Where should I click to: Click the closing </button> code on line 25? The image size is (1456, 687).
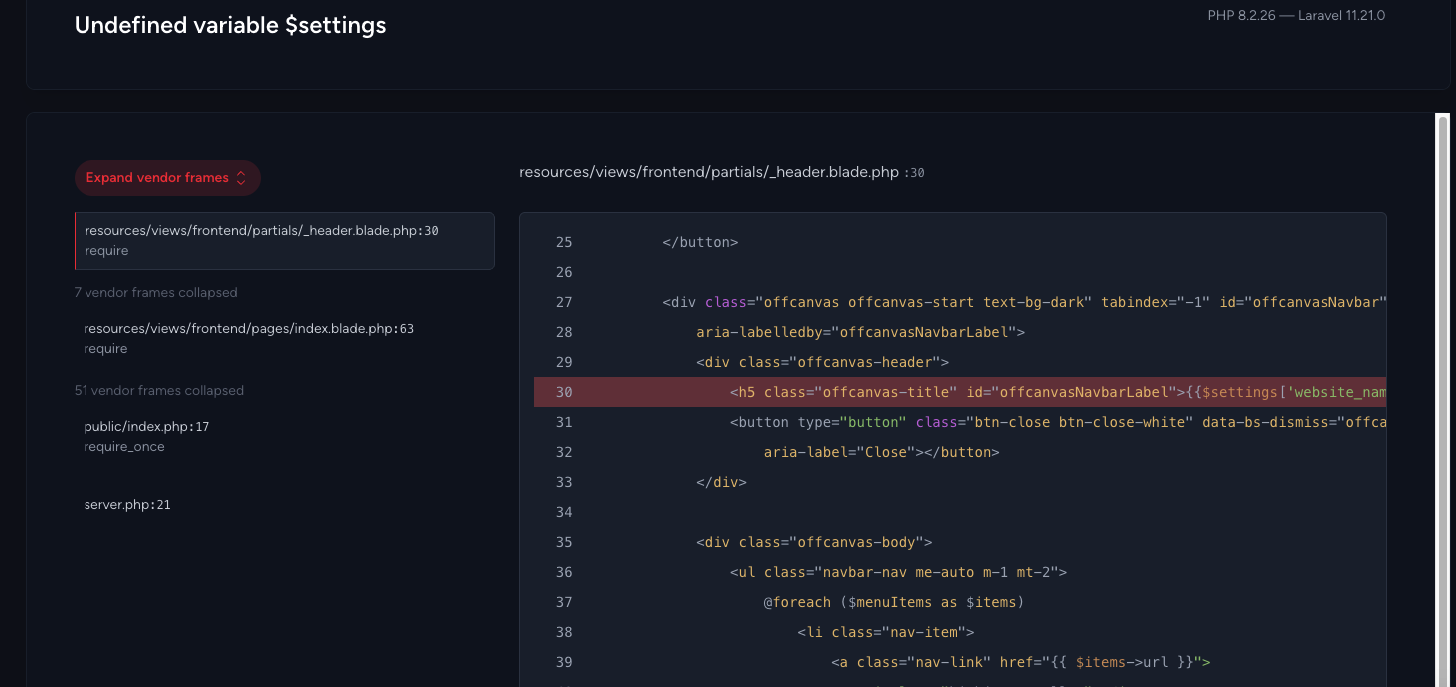point(700,242)
